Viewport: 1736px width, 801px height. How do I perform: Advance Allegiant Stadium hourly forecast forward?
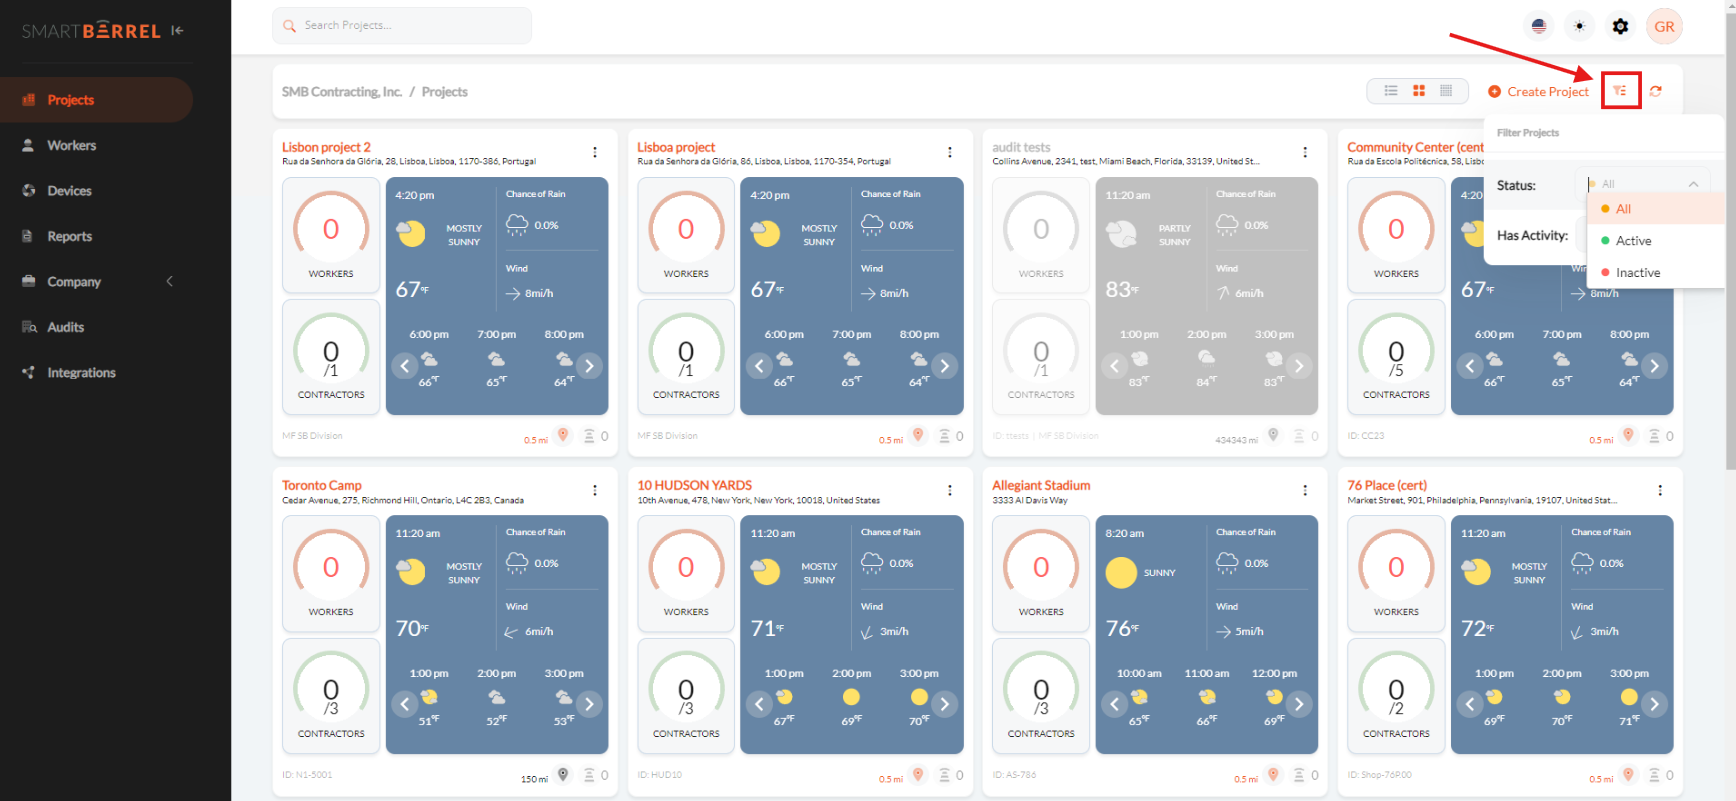point(1299,704)
